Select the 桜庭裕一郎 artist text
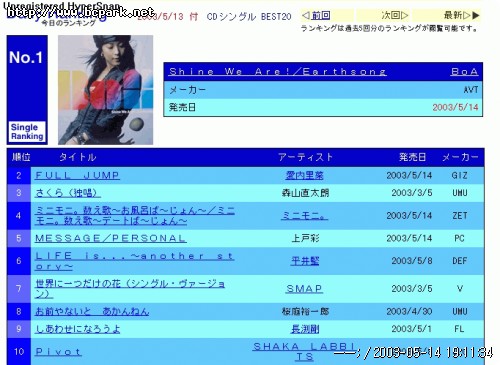The image size is (500, 365). click(305, 311)
